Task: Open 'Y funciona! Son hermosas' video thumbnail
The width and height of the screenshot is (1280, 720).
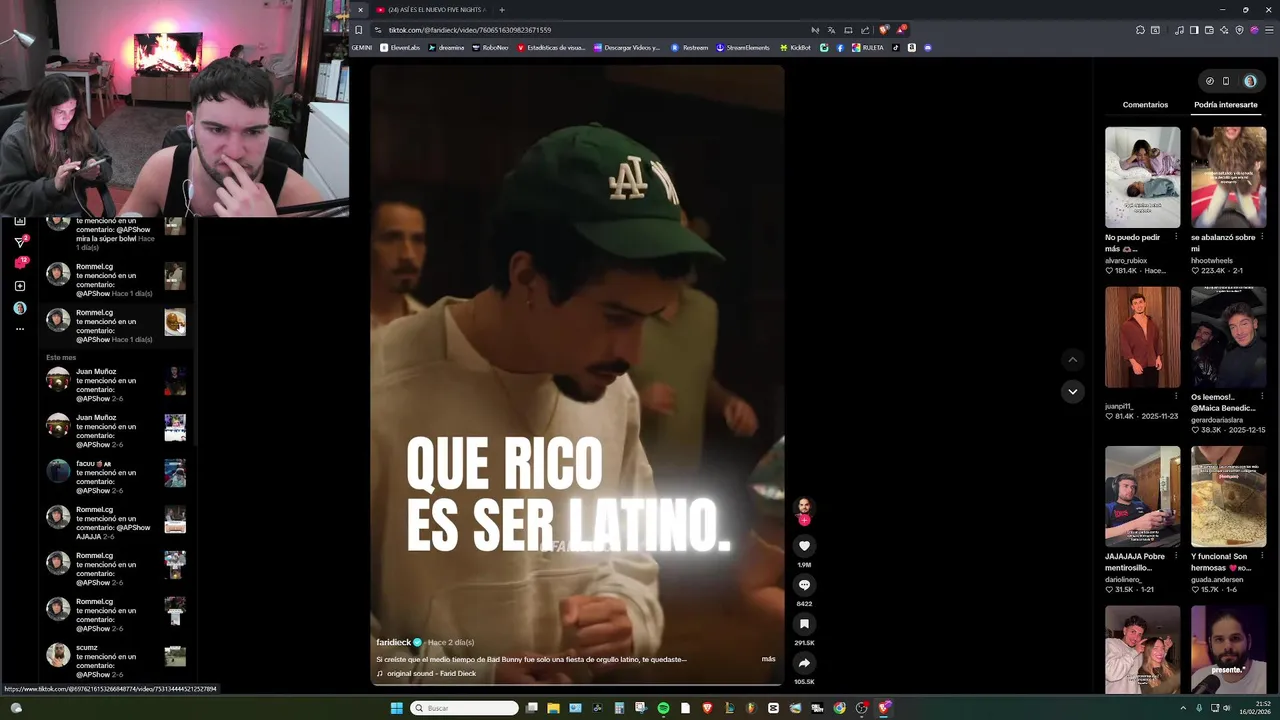Action: 1228,497
